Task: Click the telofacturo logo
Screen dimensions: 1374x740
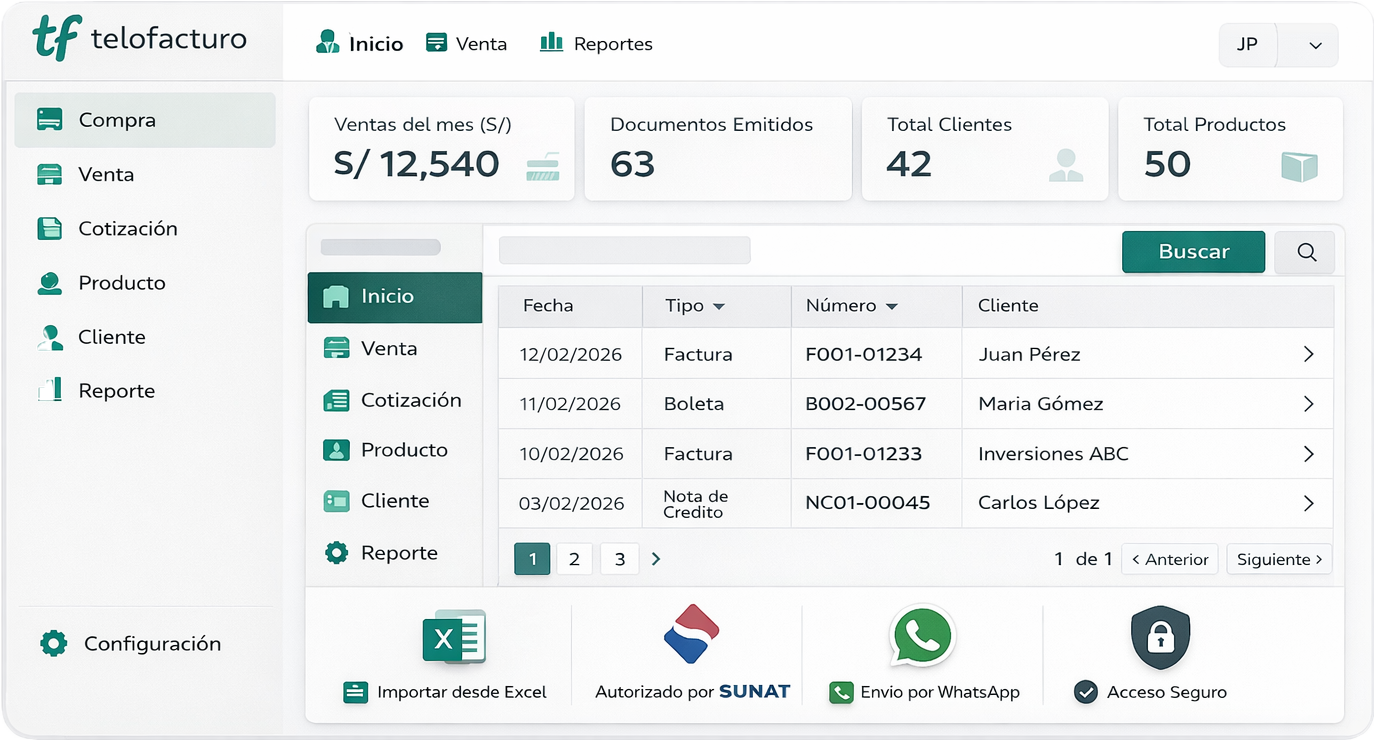Action: pyautogui.click(x=140, y=39)
